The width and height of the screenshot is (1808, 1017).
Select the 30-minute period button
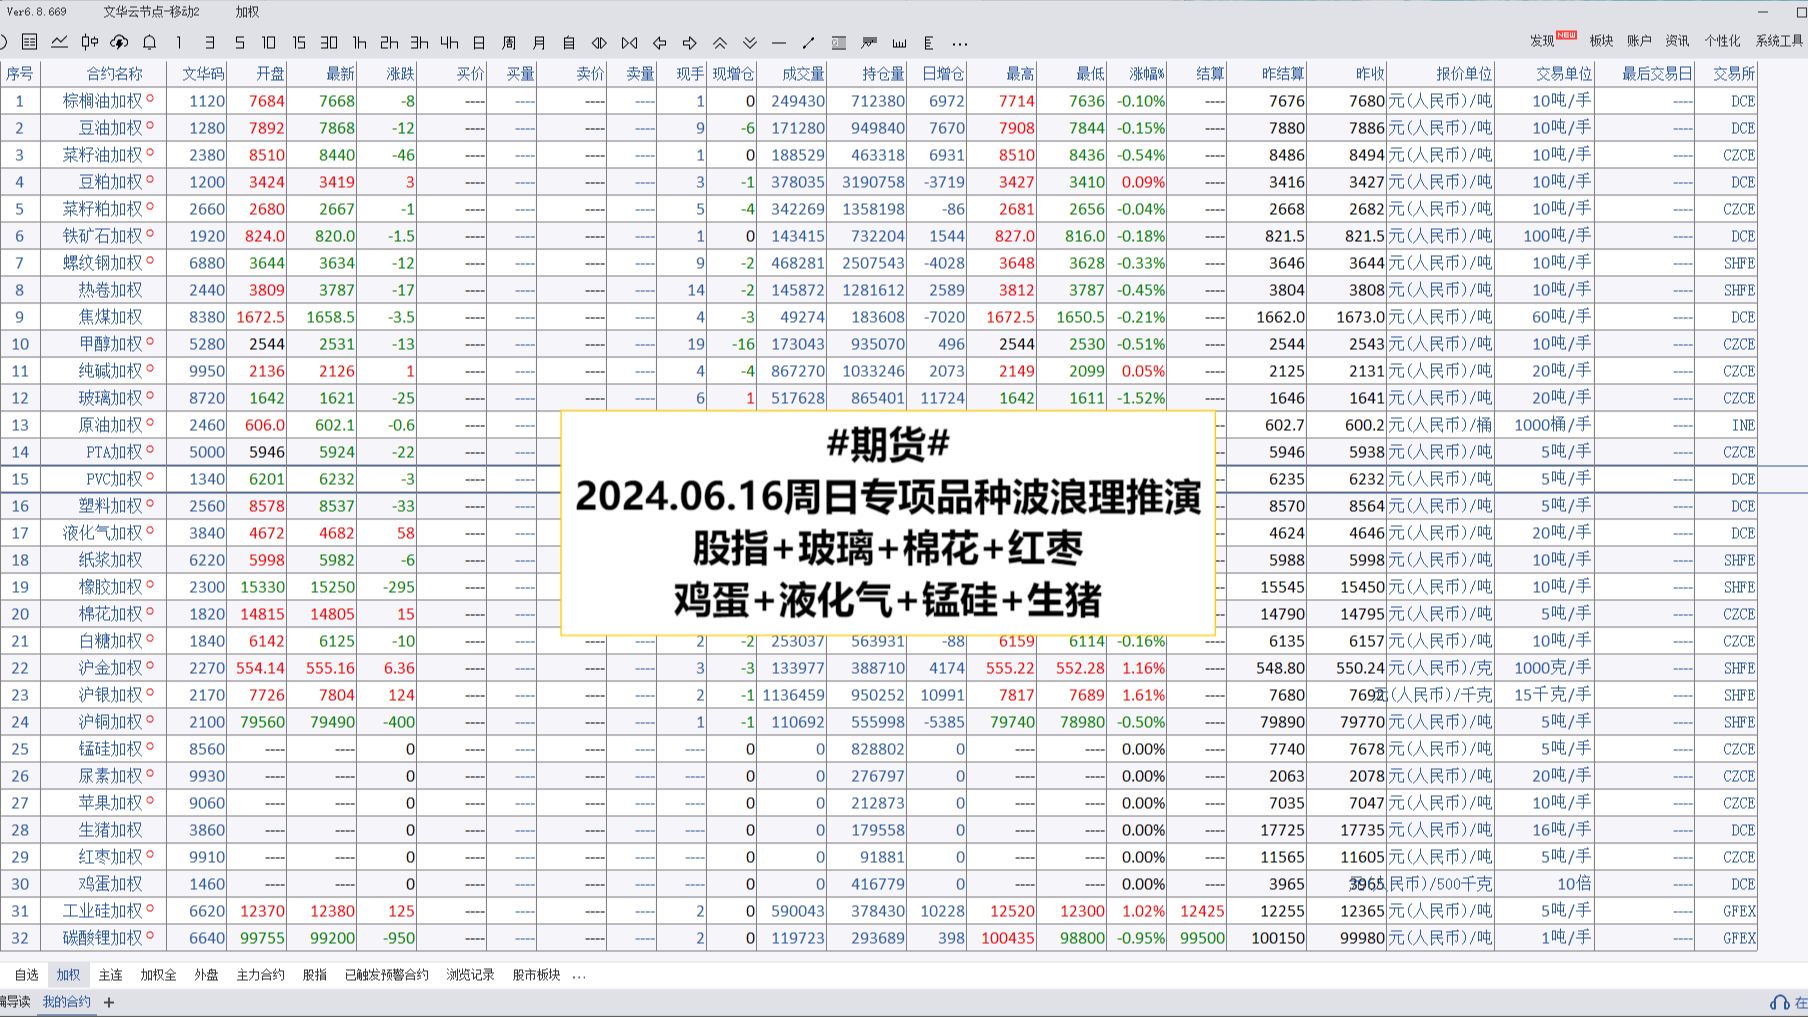[x=329, y=42]
